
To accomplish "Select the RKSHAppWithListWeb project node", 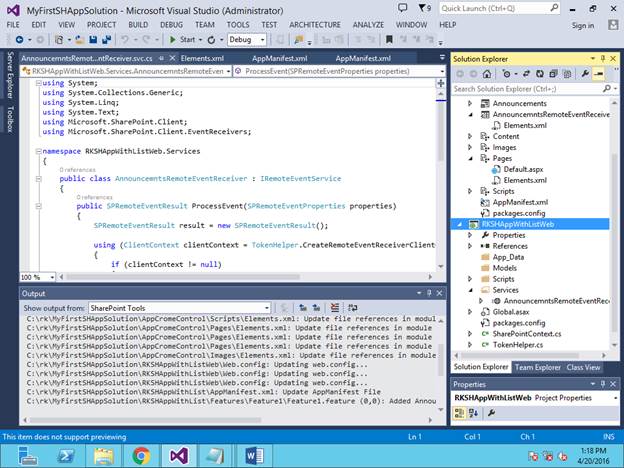I will tap(518, 224).
